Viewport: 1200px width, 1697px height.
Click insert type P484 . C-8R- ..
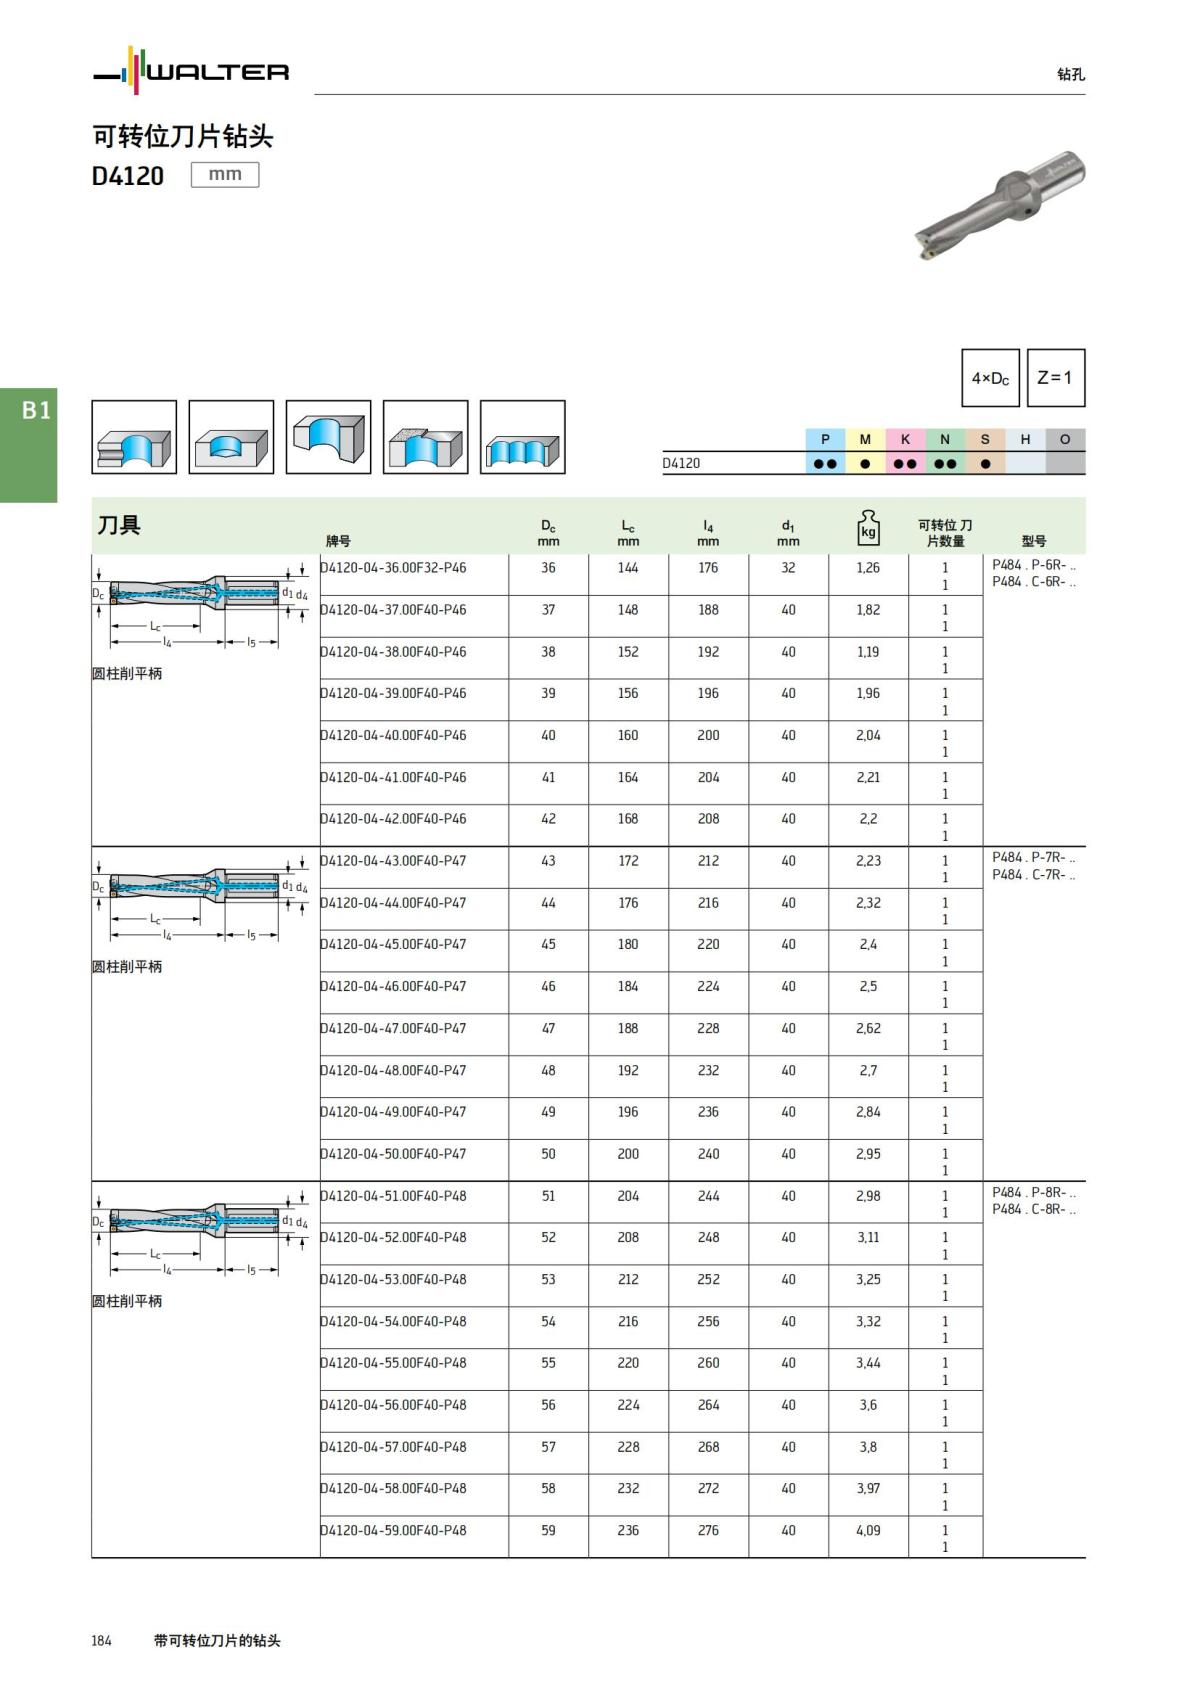pos(1034,1210)
